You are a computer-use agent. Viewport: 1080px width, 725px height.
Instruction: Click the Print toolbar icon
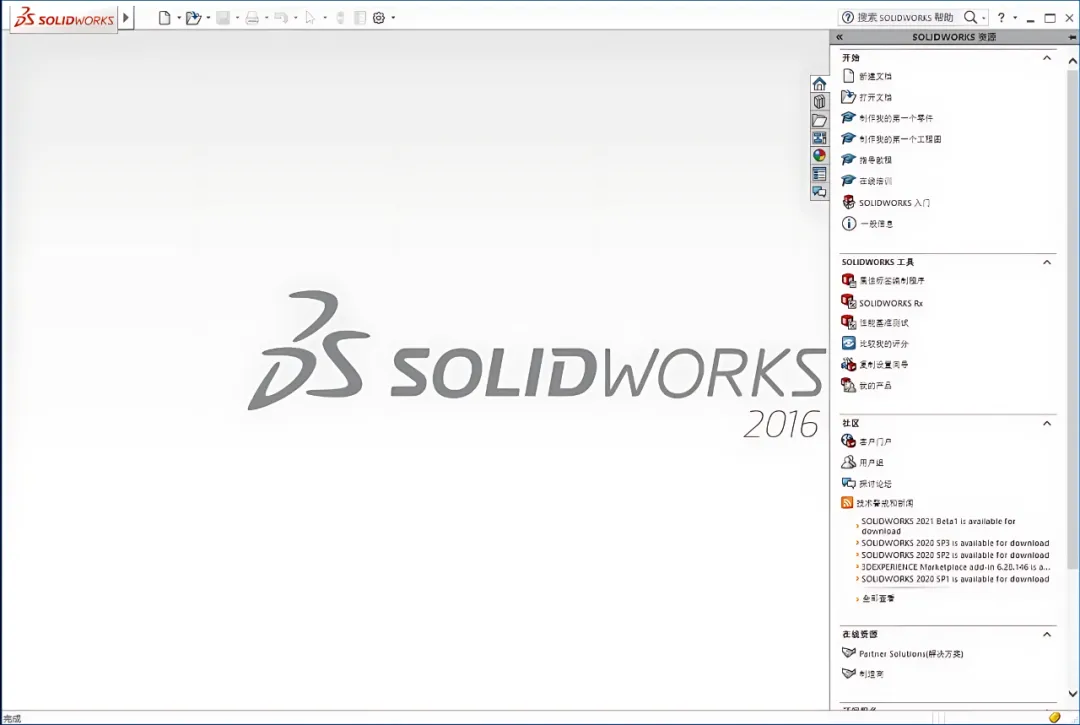coord(252,18)
